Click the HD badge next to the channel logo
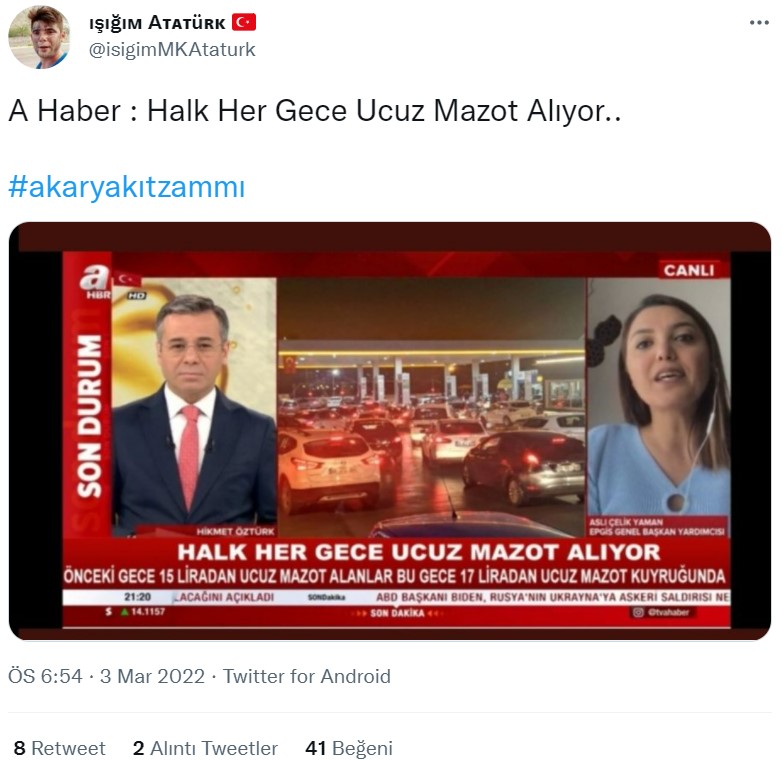 pos(136,296)
